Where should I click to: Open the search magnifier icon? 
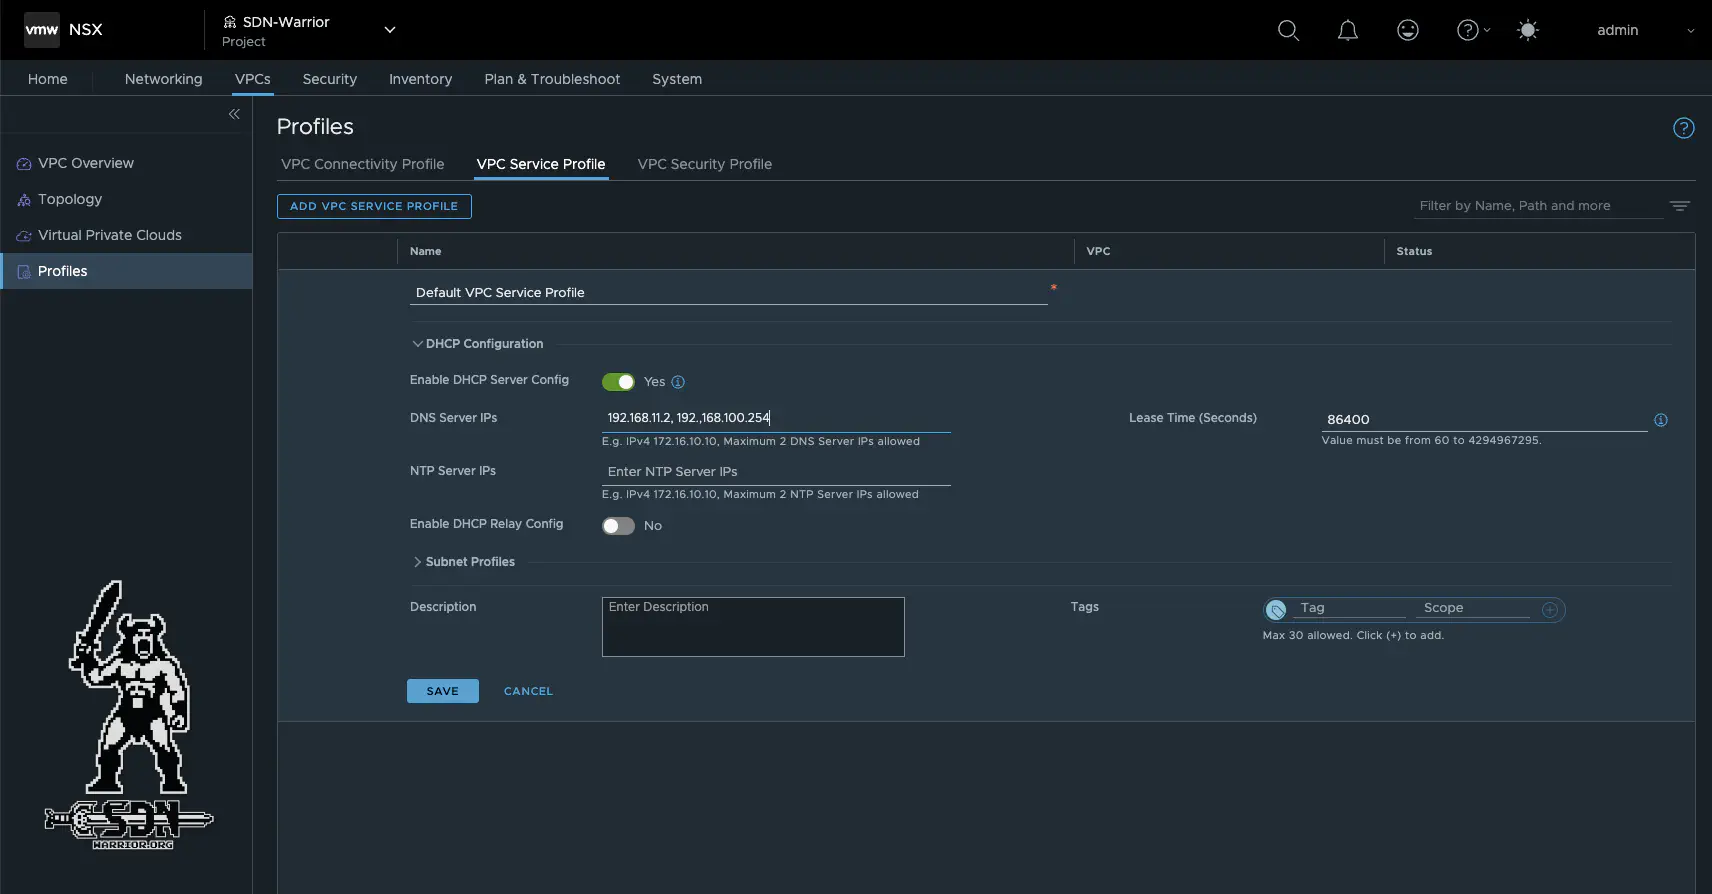1288,31
